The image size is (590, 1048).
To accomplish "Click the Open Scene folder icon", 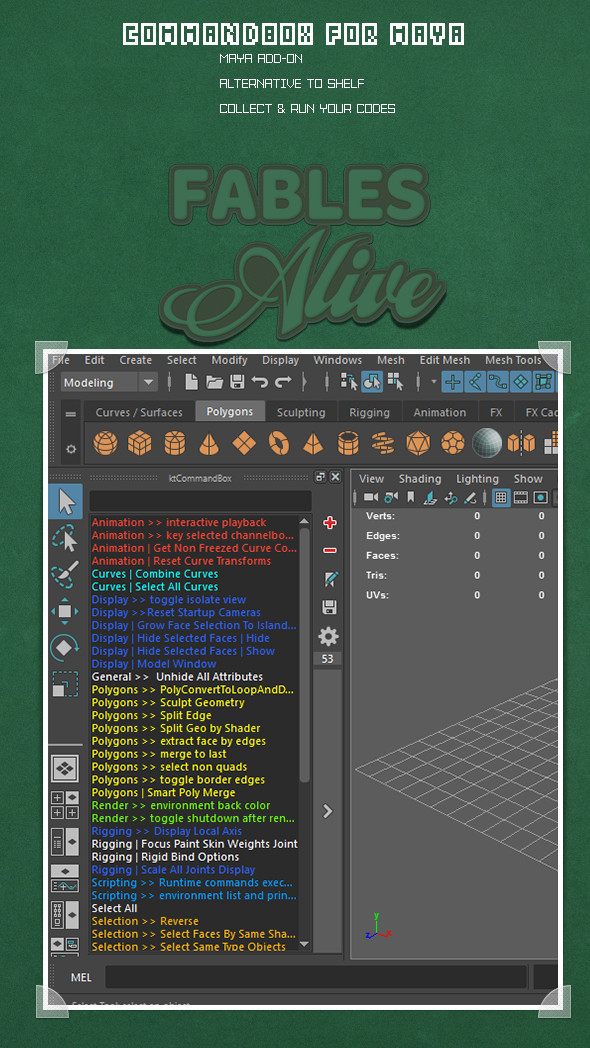I will pos(214,382).
